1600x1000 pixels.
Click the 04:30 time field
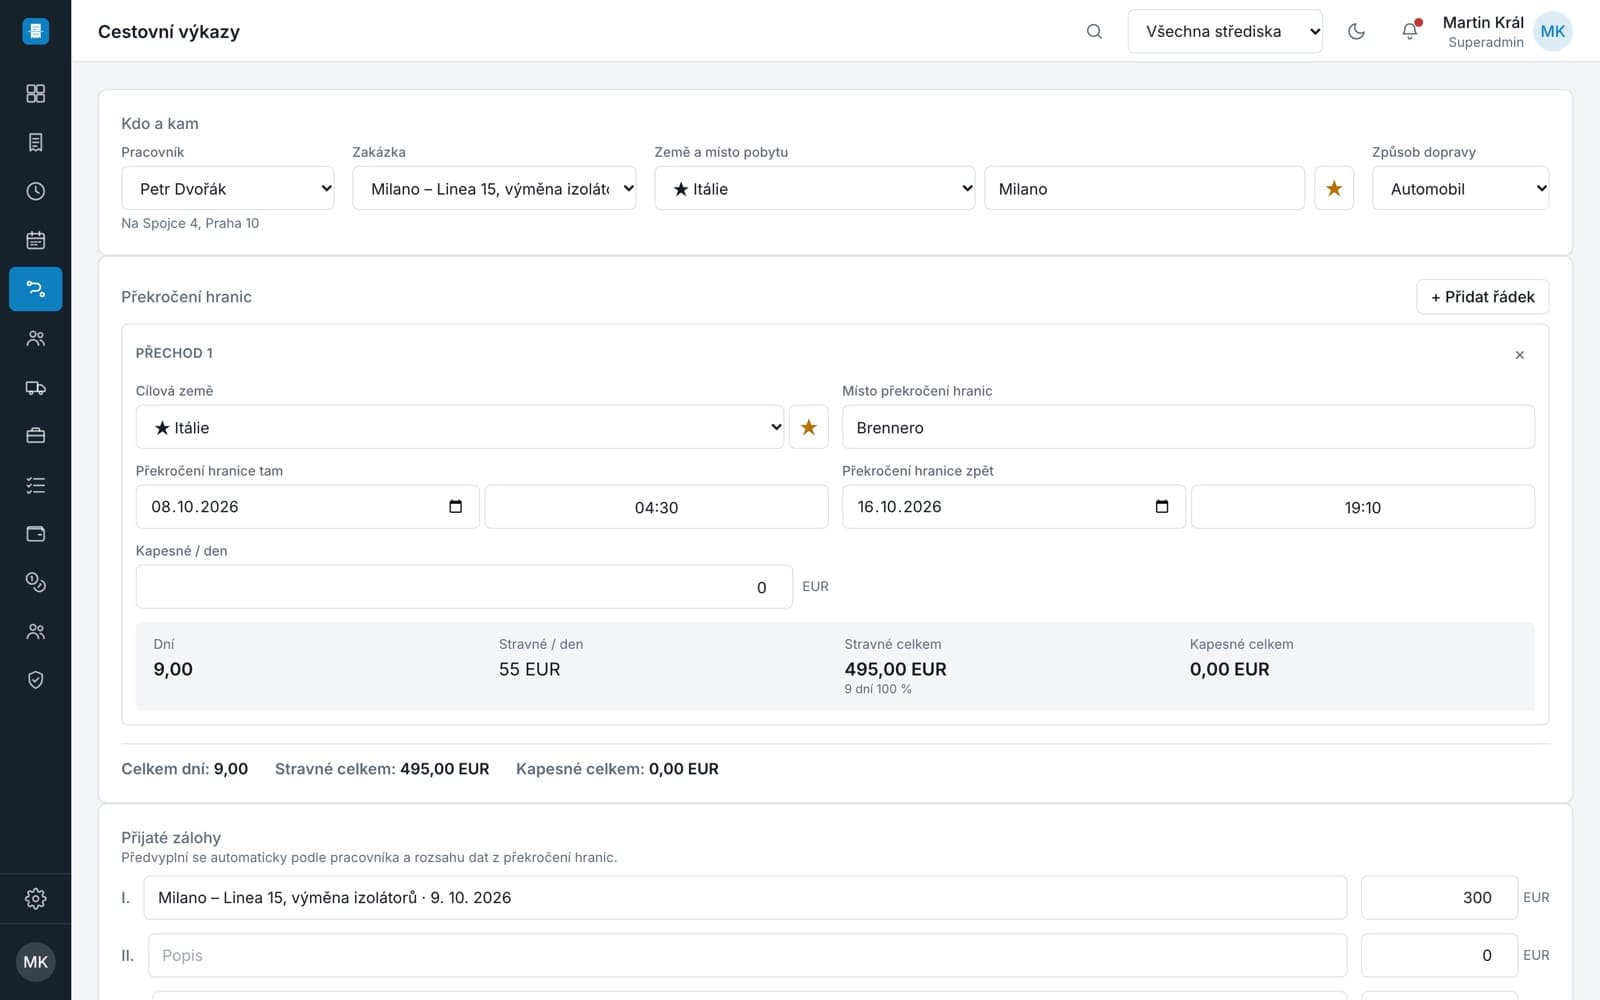[657, 507]
